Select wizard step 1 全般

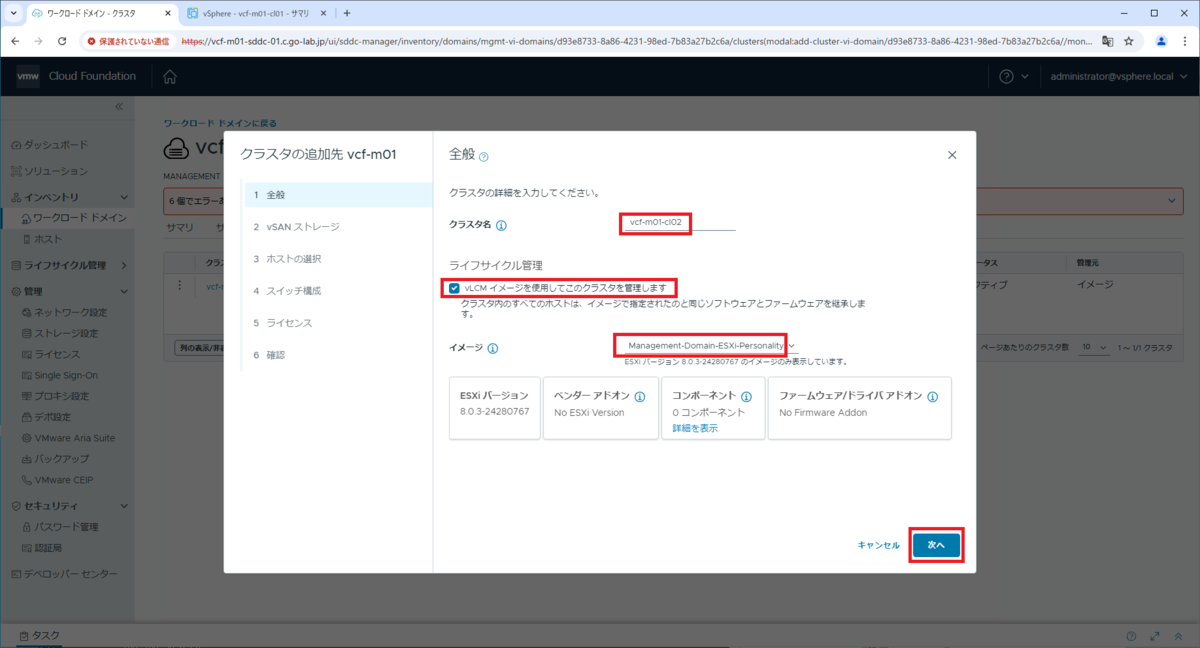[x=336, y=194]
